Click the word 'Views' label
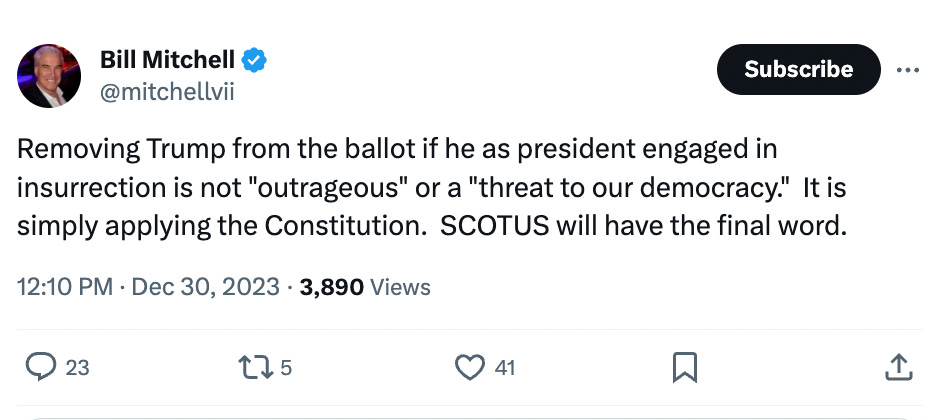940x420 pixels. [x=400, y=287]
